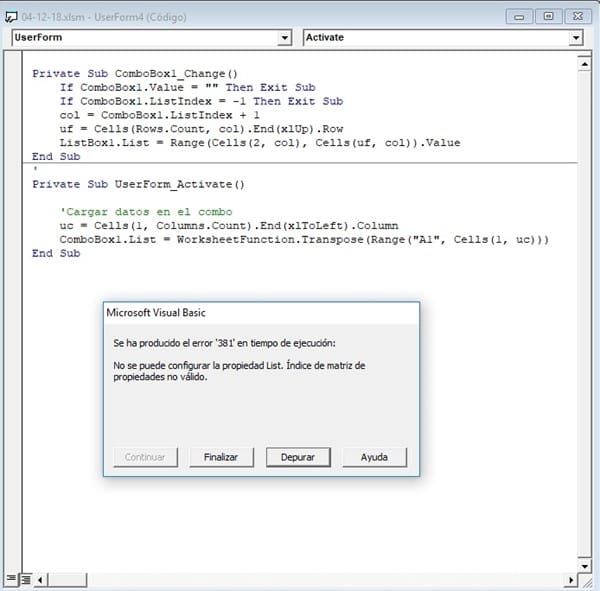Click the vertical scrollbar up arrow
This screenshot has height=591, width=600.
pos(584,64)
